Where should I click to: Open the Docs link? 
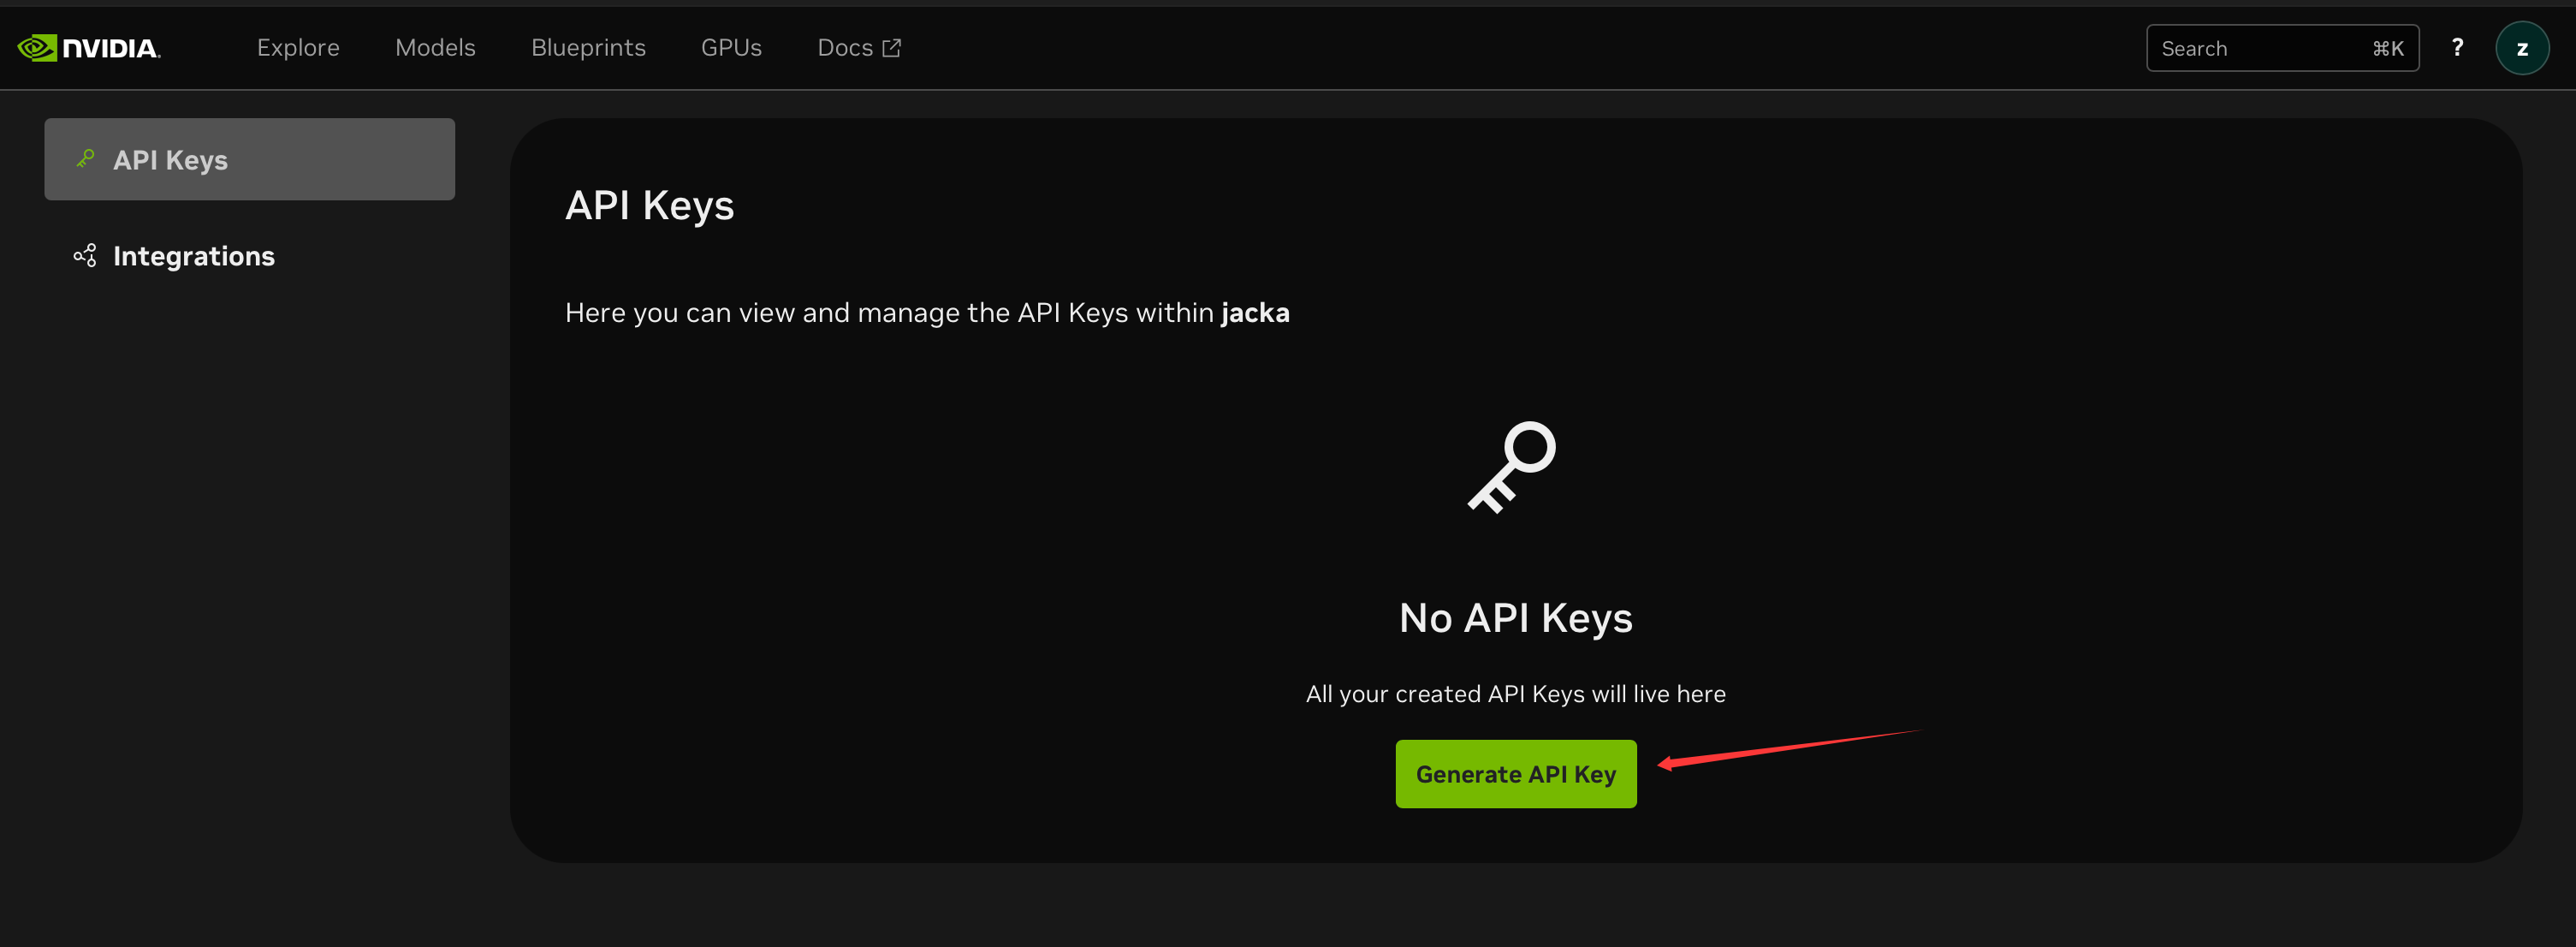click(859, 47)
